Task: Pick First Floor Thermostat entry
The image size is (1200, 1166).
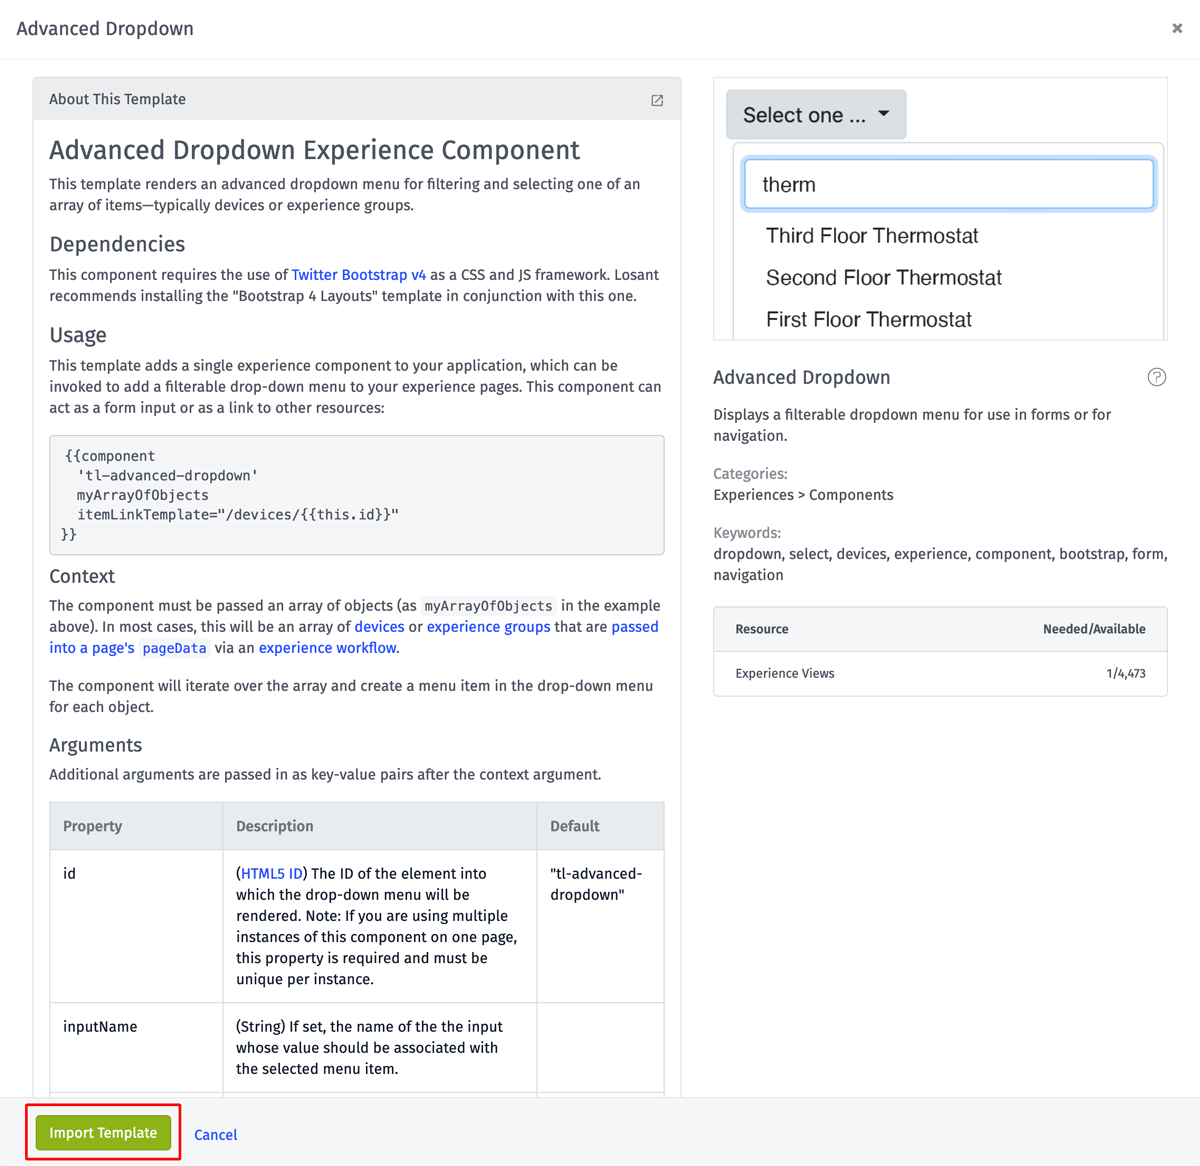Action: click(869, 320)
